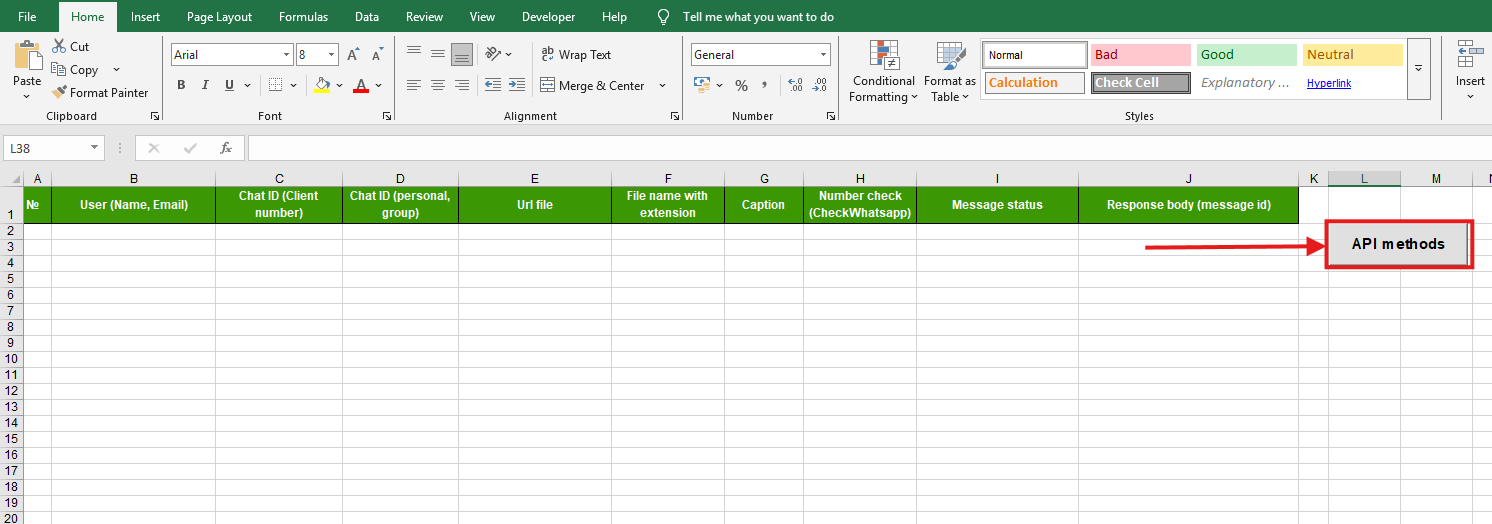This screenshot has width=1492, height=524.
Task: Apply the Hyperlink cell style
Action: (x=1328, y=83)
